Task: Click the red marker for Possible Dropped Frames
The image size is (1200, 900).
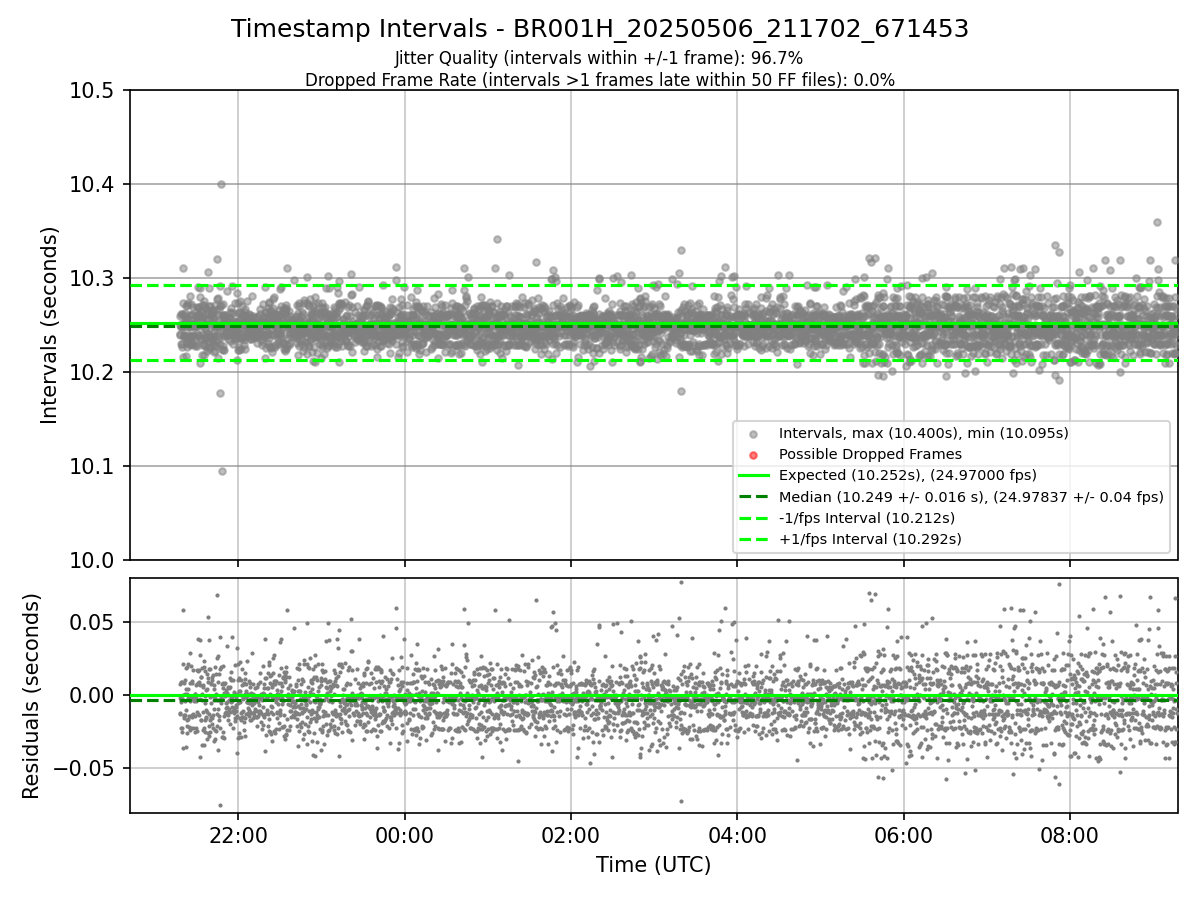Action: tap(754, 455)
